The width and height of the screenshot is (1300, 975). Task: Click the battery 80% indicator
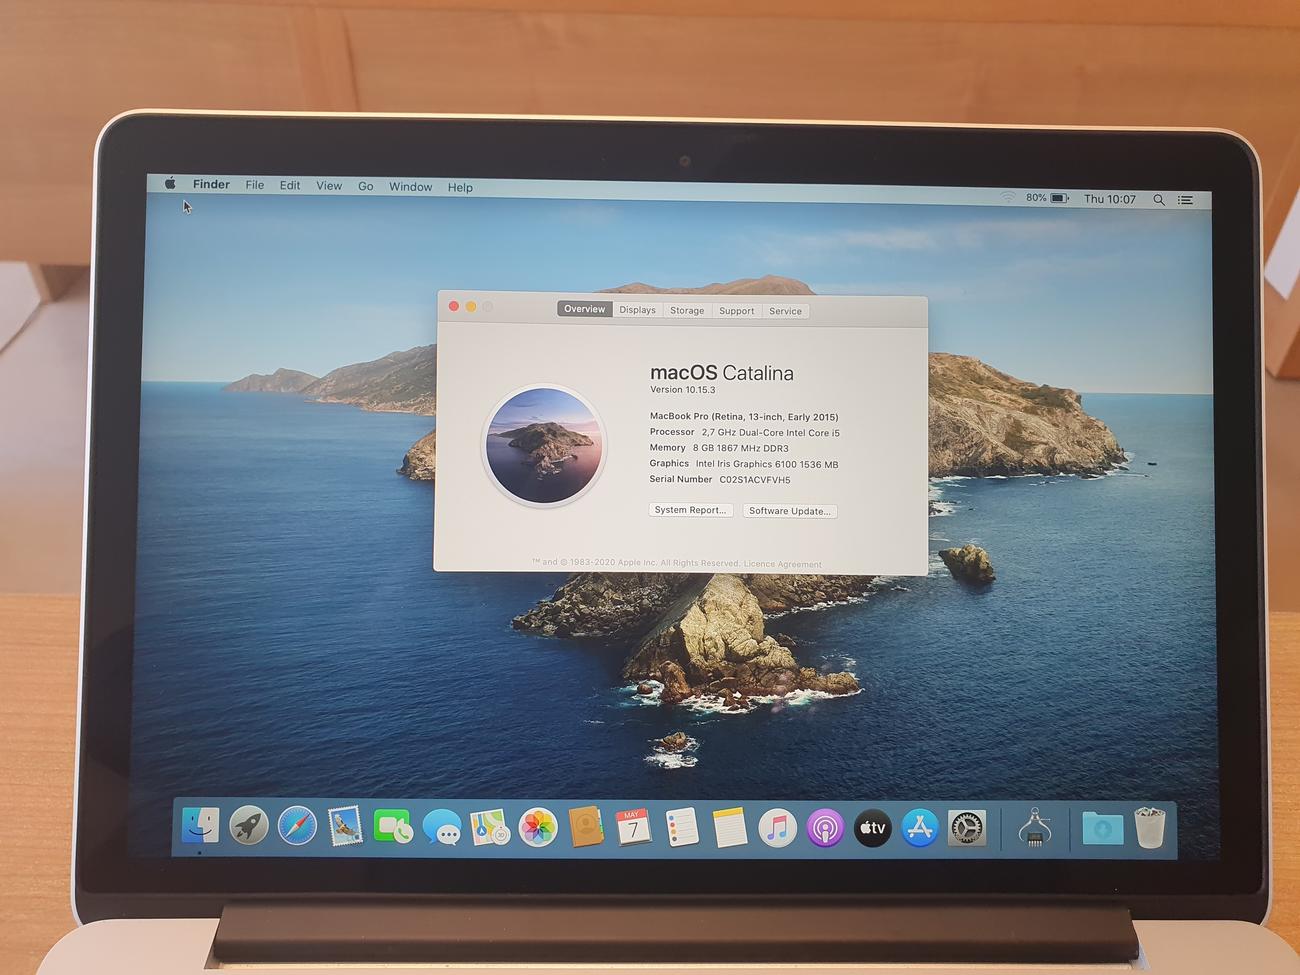1048,198
